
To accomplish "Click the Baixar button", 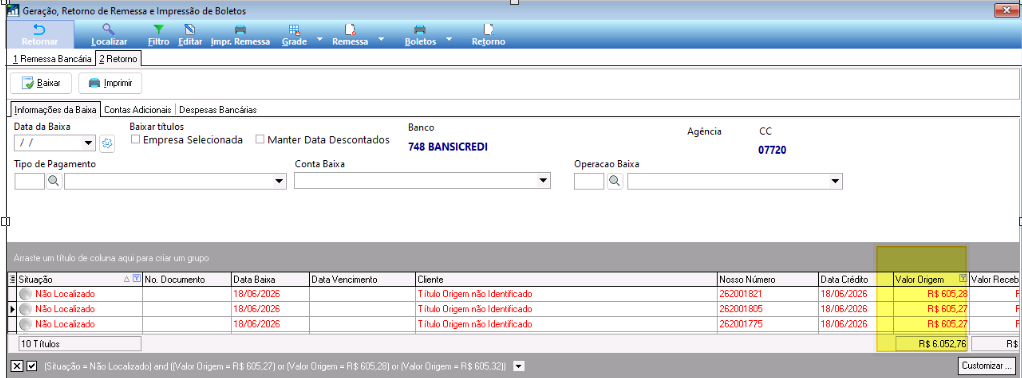I will [x=41, y=83].
